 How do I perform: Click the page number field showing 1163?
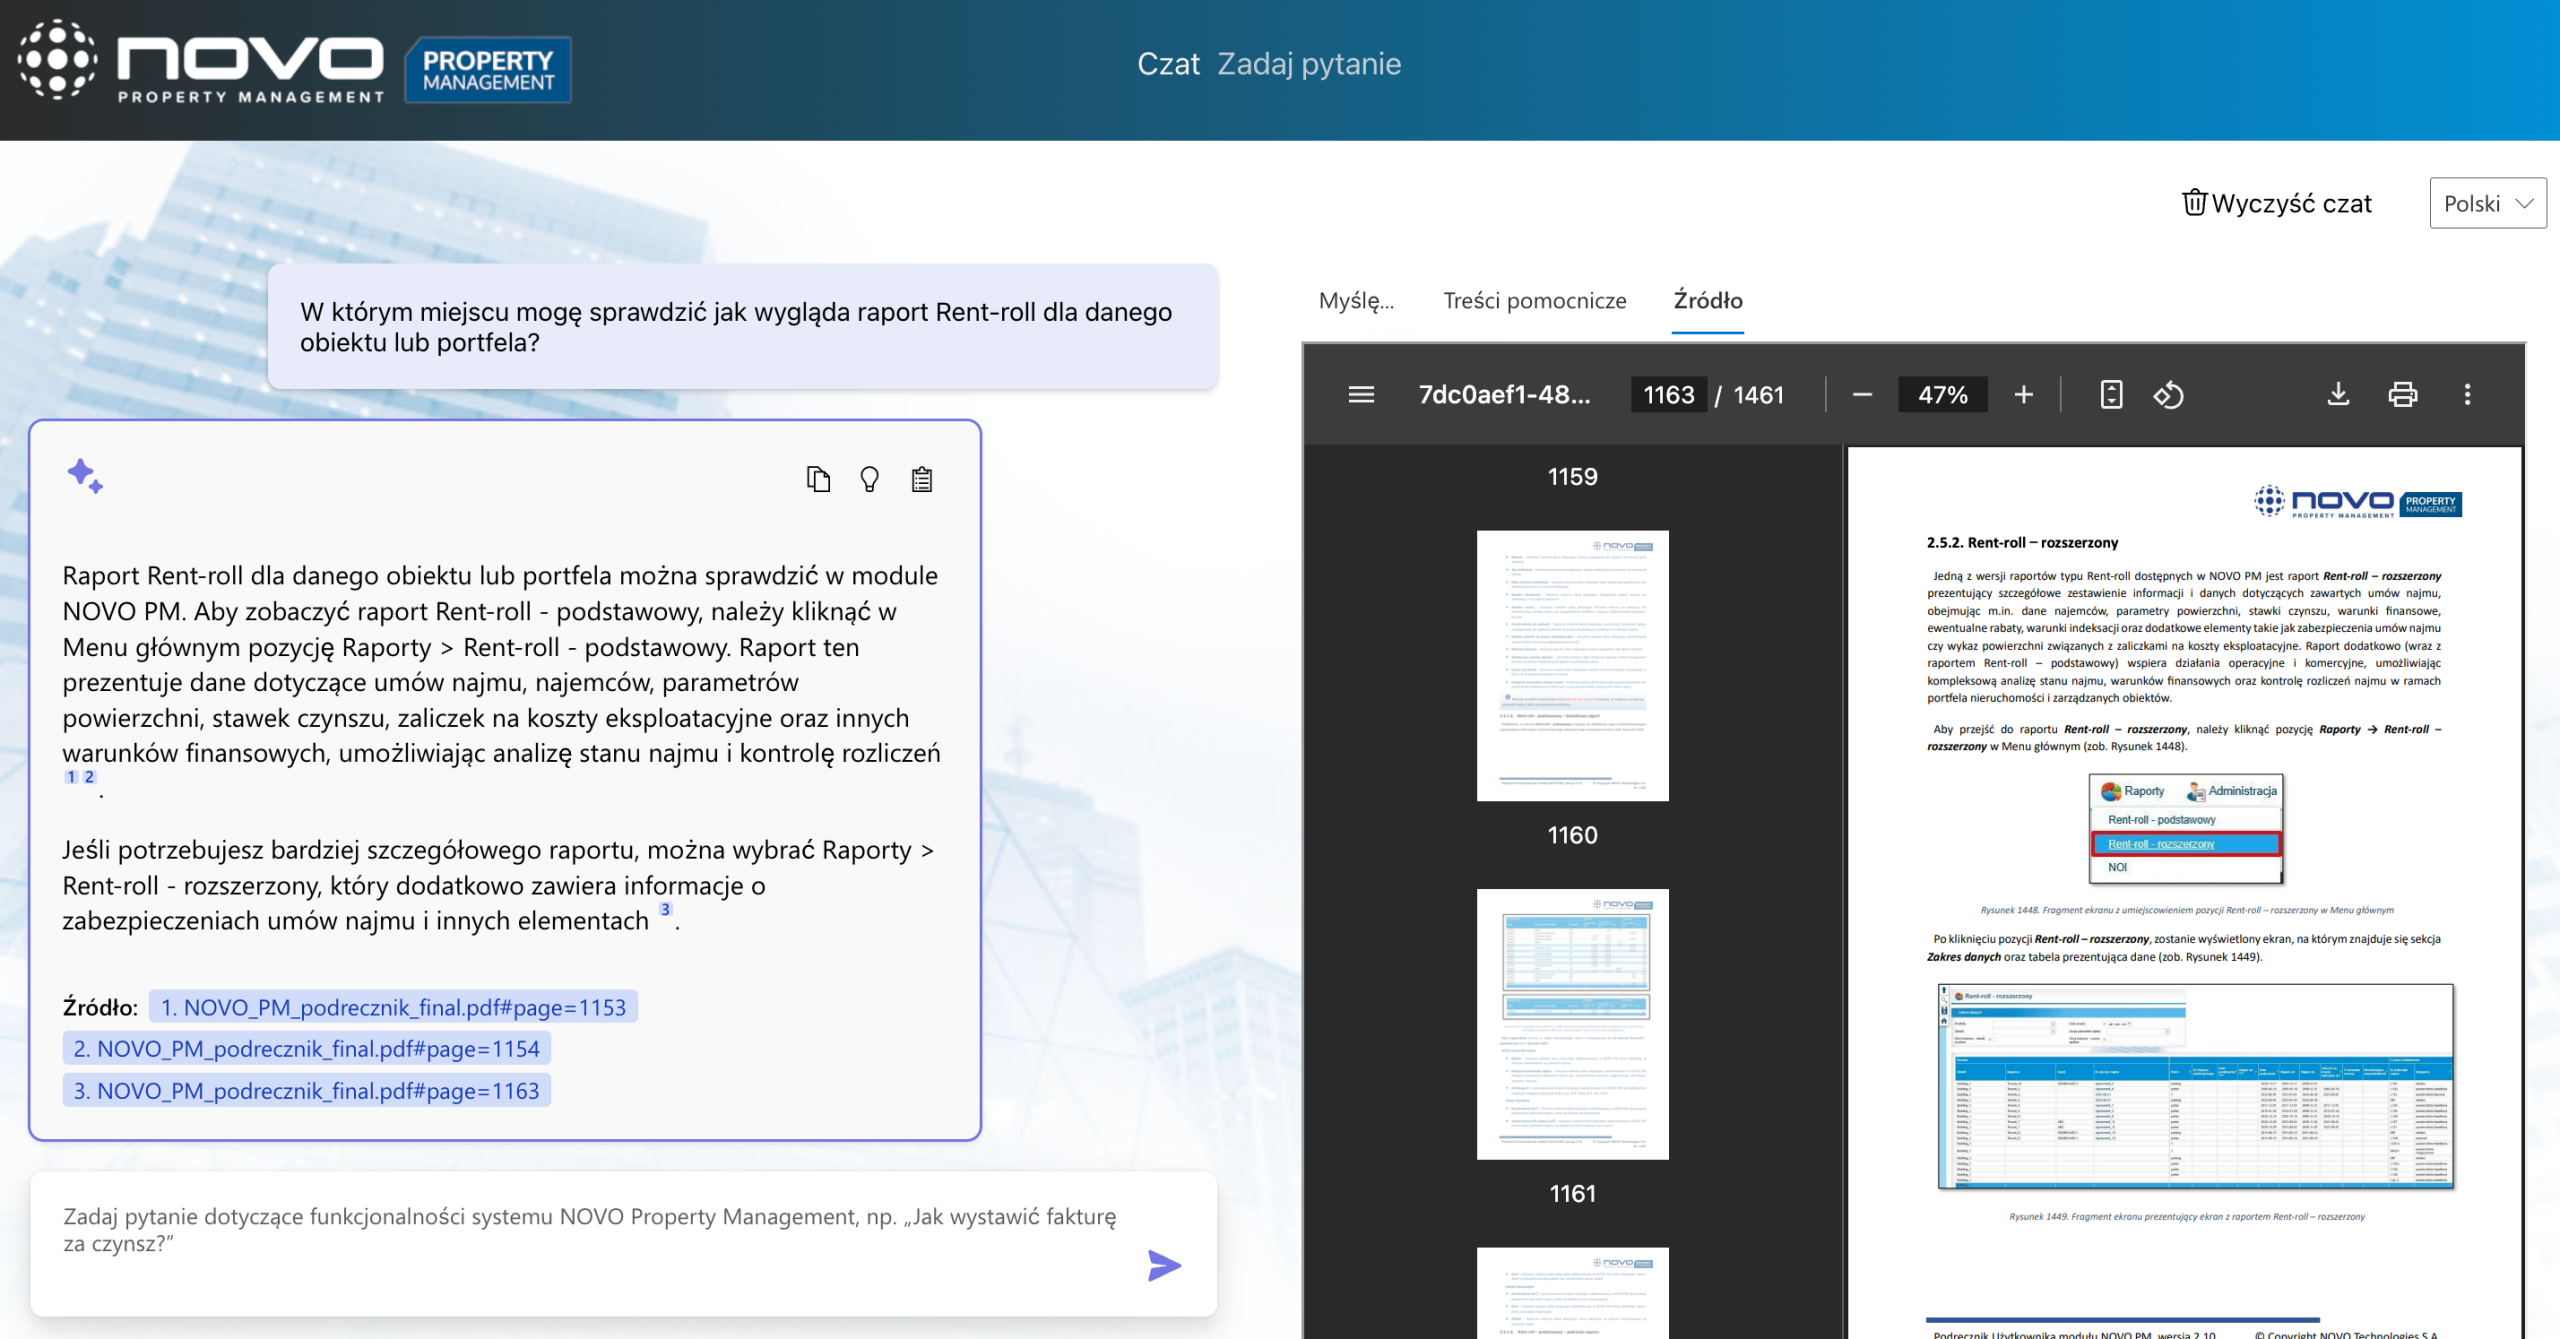[x=1669, y=395]
